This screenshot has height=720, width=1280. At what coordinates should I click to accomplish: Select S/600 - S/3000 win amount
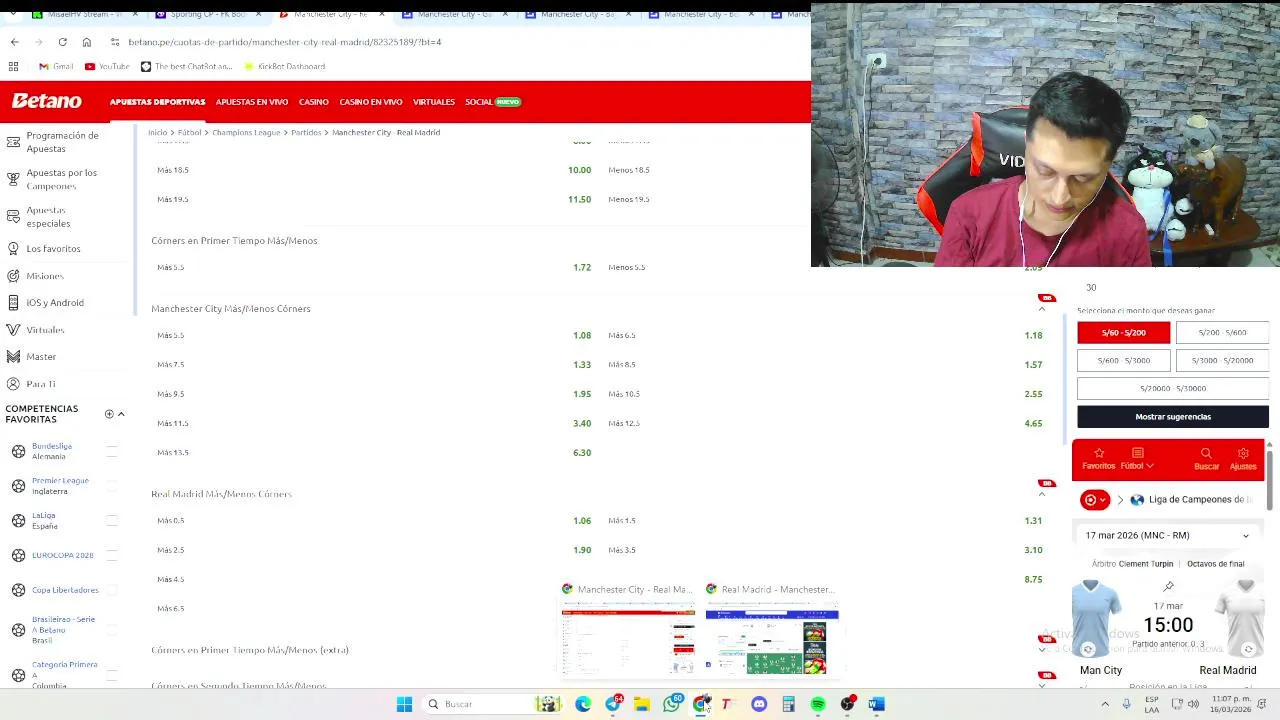click(x=1123, y=360)
